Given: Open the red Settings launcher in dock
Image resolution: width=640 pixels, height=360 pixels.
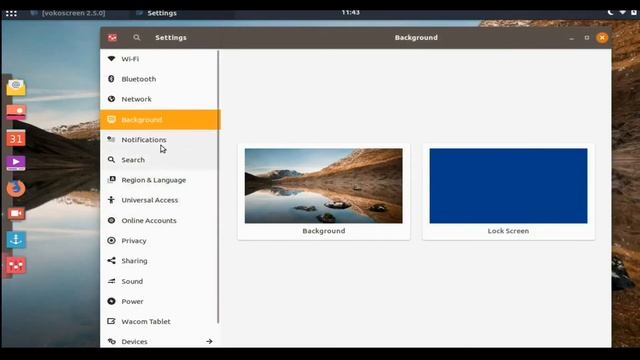Looking at the screenshot, I should pos(16,265).
